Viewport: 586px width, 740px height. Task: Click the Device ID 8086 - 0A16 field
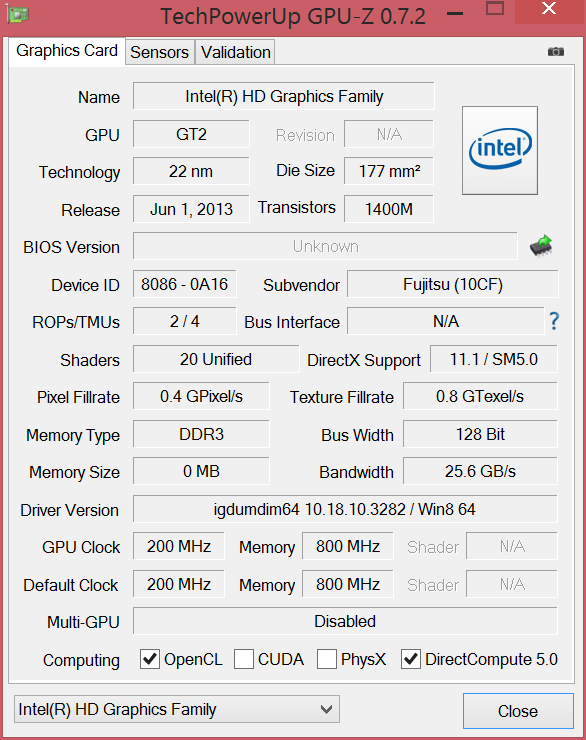tap(184, 284)
